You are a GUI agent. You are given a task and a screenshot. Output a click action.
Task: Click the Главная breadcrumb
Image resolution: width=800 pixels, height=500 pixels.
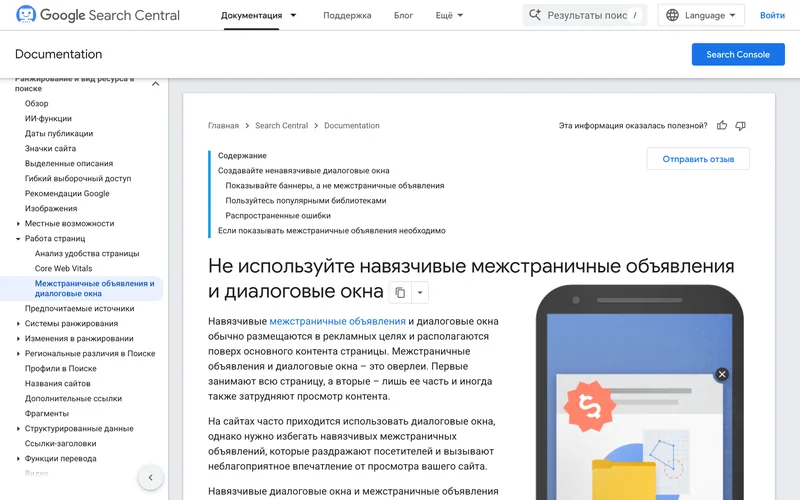pos(223,126)
